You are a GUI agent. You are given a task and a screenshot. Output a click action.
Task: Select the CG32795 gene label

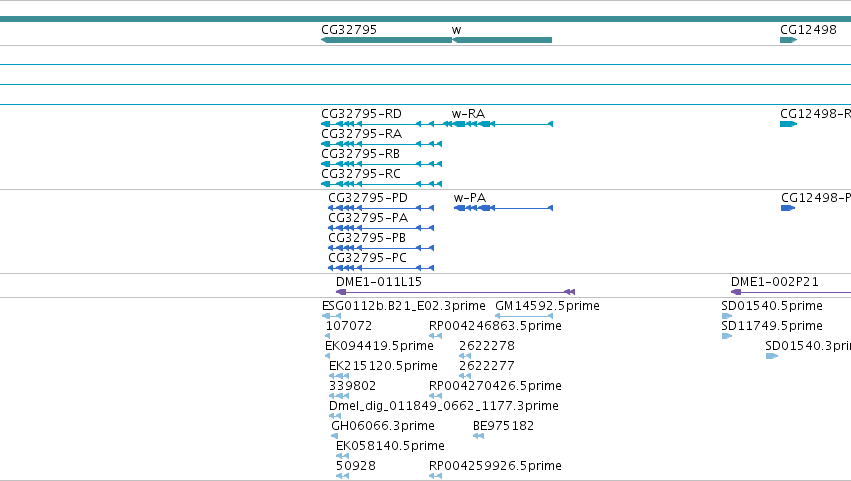coord(349,30)
